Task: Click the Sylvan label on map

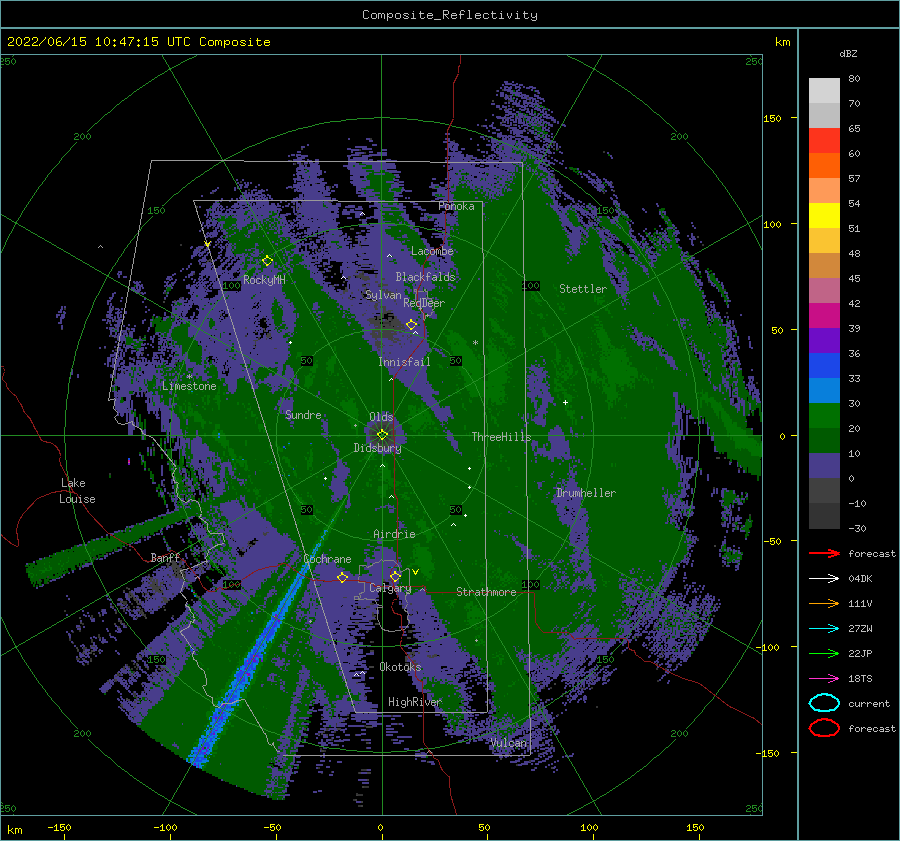Action: click(x=383, y=295)
